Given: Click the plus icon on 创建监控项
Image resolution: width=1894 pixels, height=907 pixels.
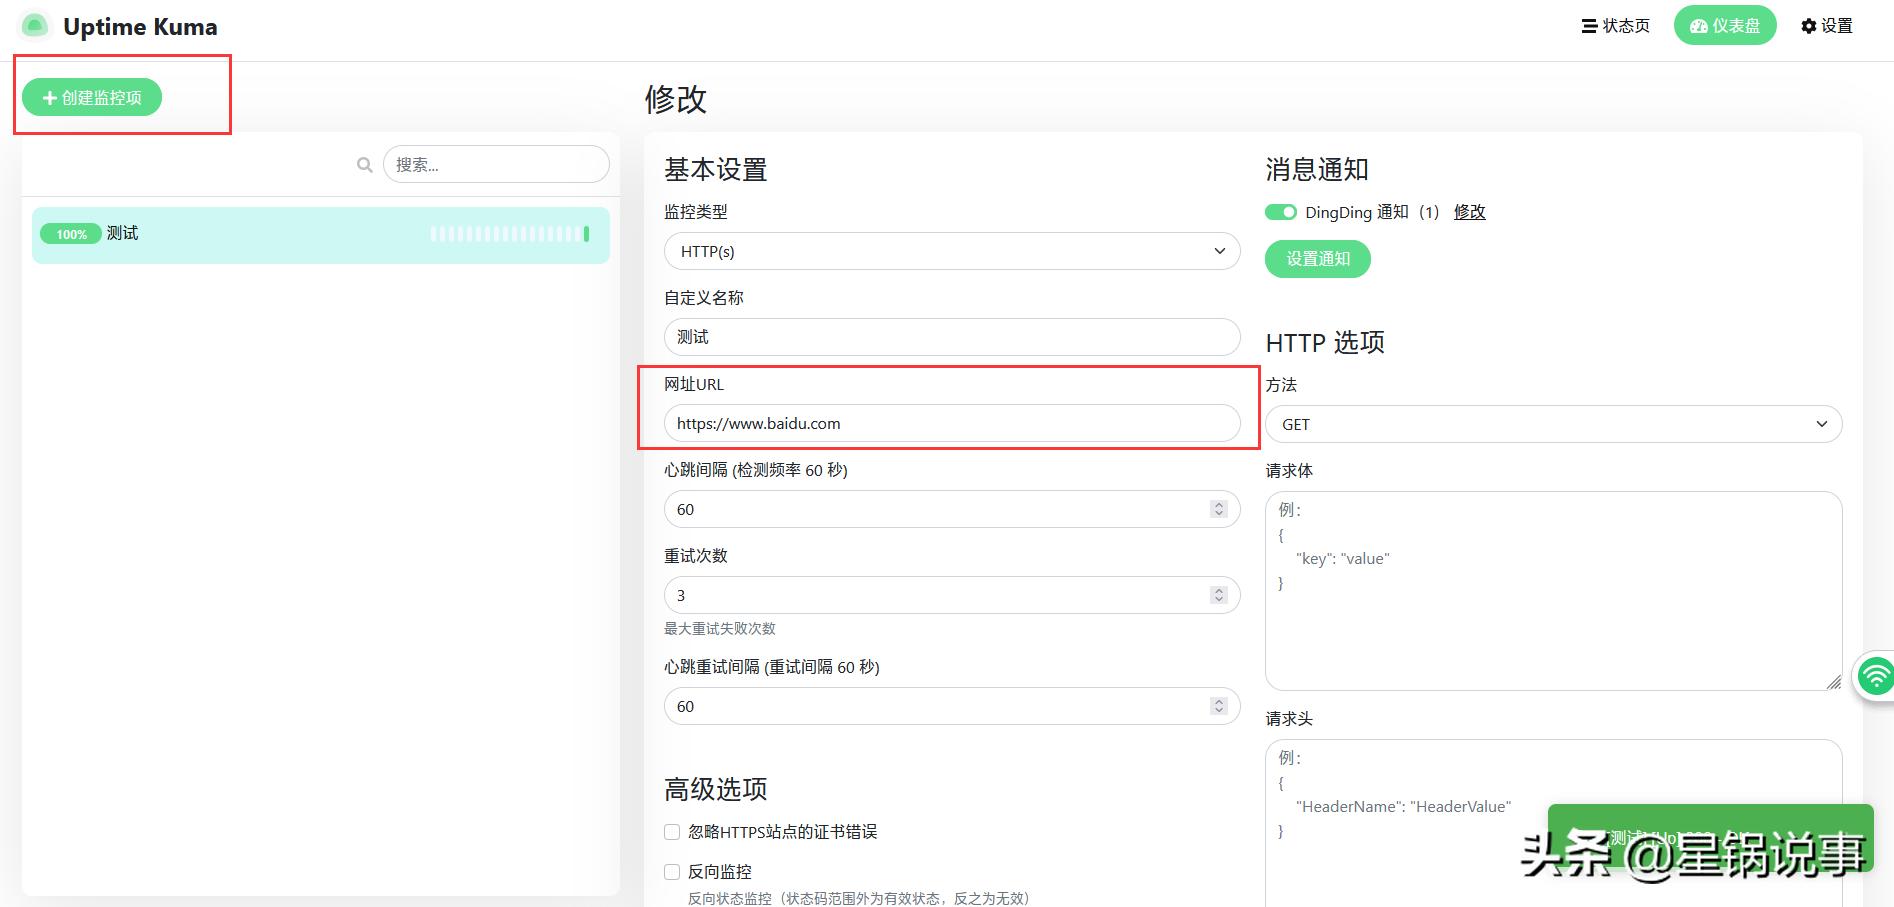Looking at the screenshot, I should coord(47,97).
